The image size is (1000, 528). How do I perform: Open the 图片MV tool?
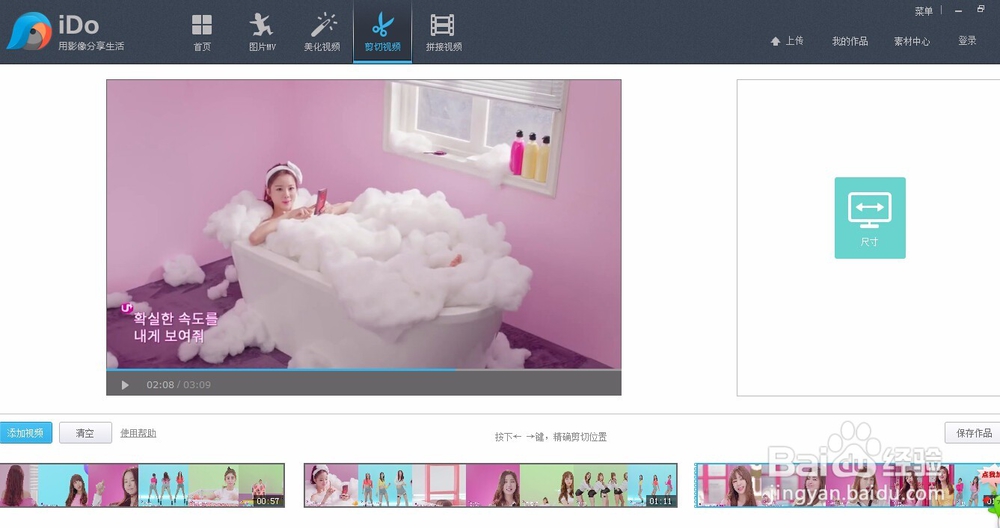point(262,32)
